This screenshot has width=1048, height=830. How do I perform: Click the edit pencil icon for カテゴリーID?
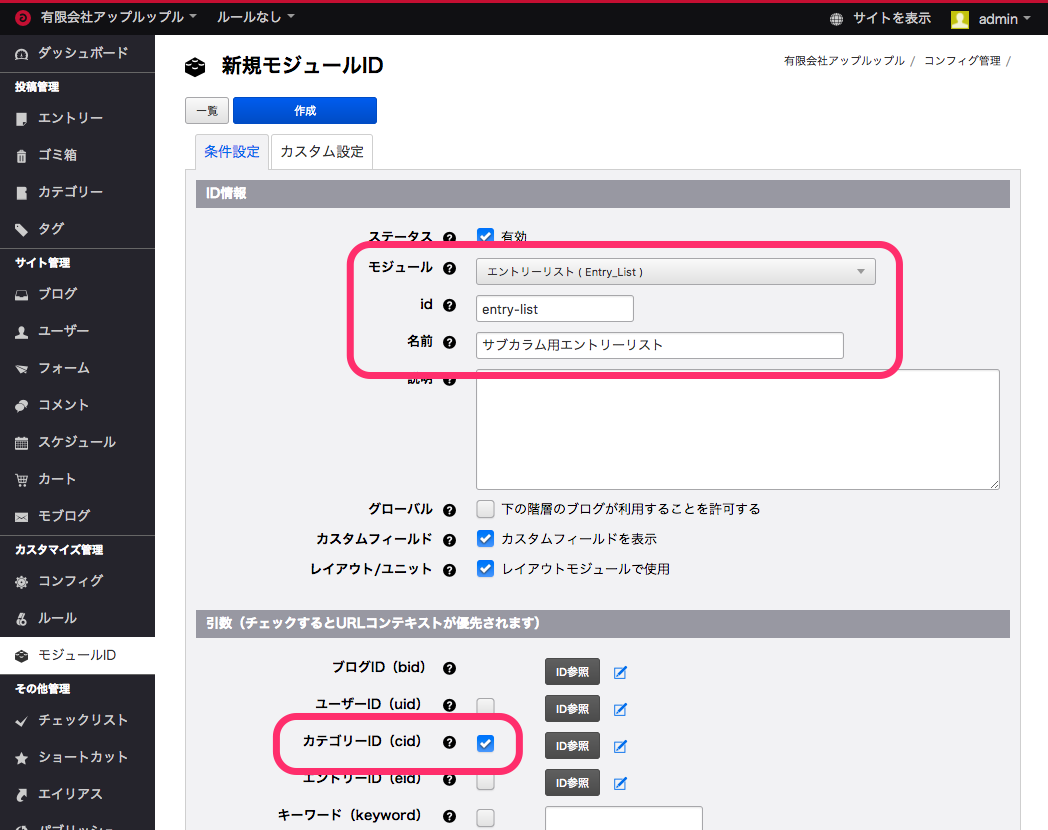(620, 746)
